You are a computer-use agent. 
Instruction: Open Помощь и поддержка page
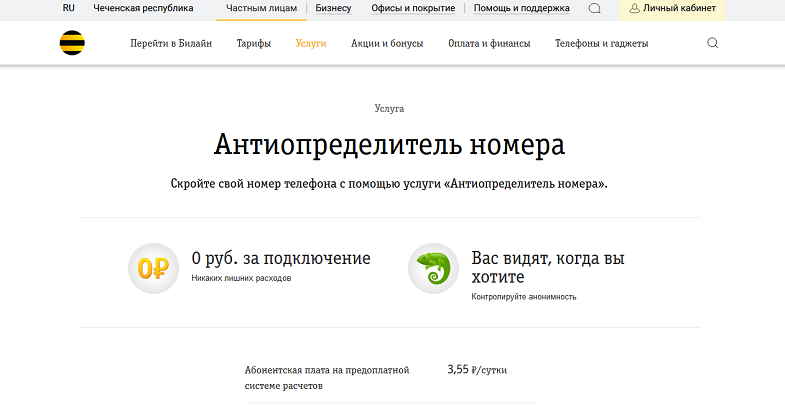522,8
